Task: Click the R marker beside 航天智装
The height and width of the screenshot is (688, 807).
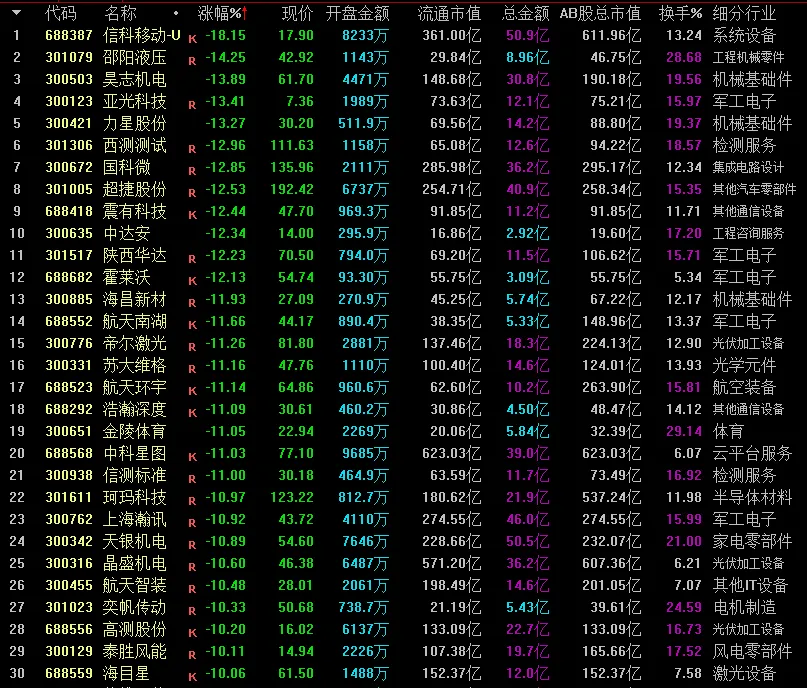Action: [x=192, y=589]
